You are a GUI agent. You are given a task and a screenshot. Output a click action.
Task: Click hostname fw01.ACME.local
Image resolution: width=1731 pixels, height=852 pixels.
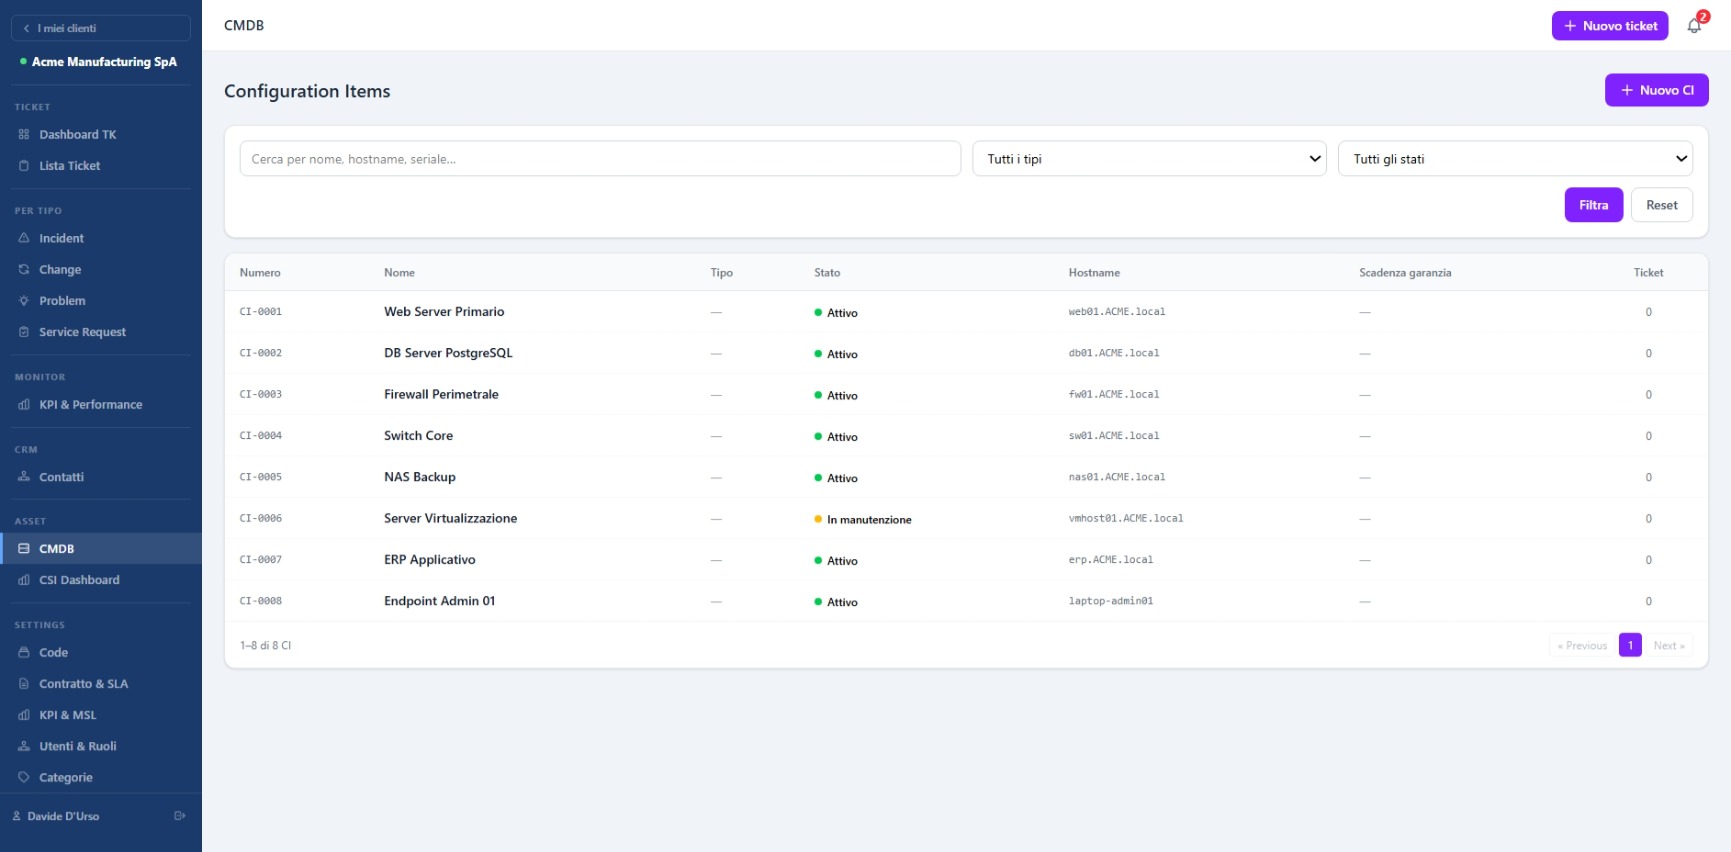(1113, 394)
